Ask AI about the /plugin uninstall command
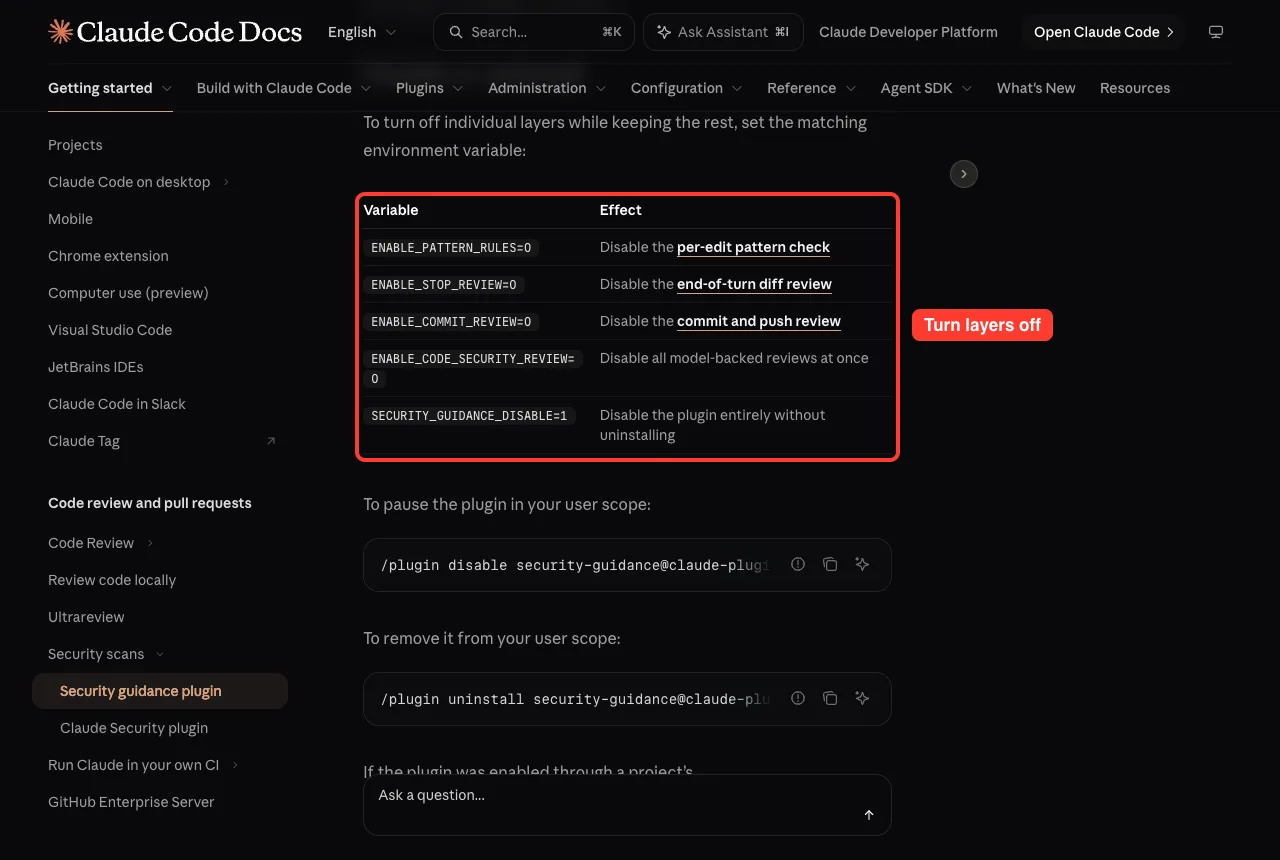1280x860 pixels. click(x=862, y=698)
